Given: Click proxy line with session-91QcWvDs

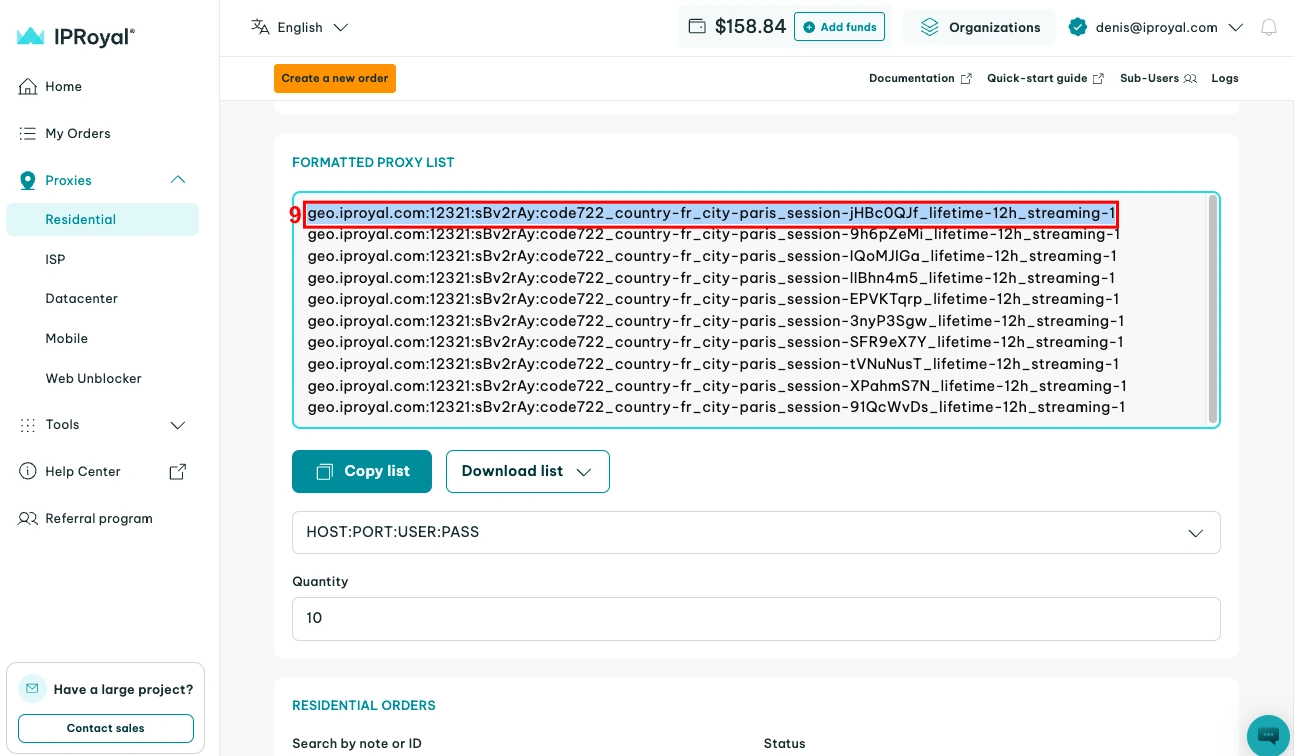Looking at the screenshot, I should click(x=716, y=408).
